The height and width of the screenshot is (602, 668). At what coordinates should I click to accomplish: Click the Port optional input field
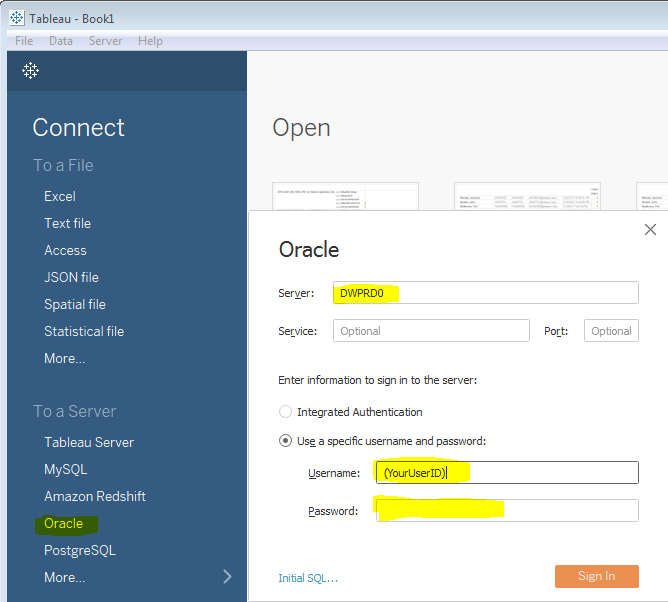(x=611, y=331)
